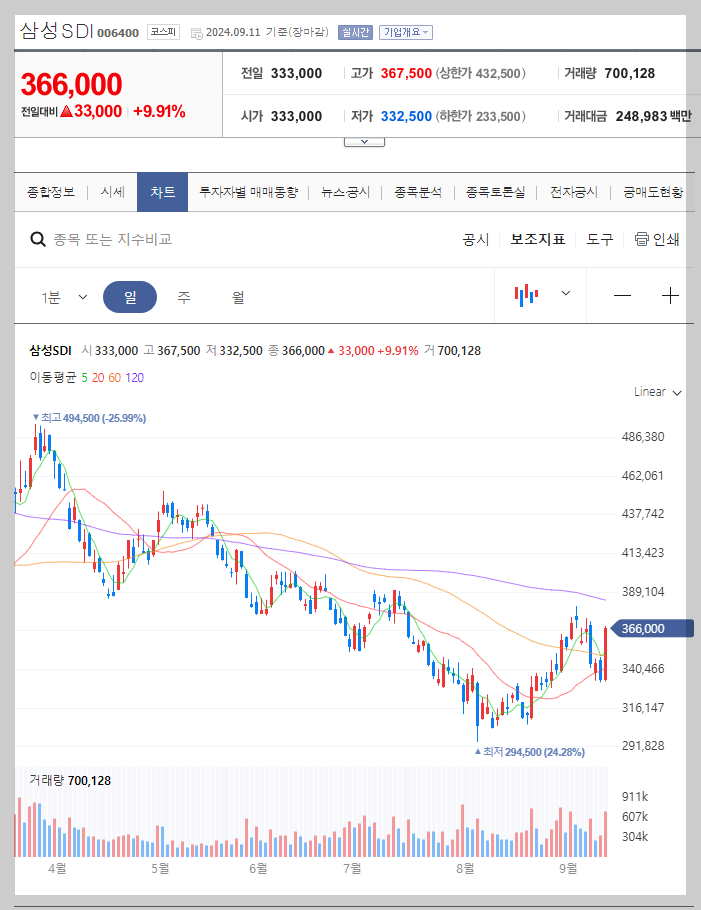The width and height of the screenshot is (701, 910).
Task: Switch to the 종목분석 tab
Action: coord(417,190)
